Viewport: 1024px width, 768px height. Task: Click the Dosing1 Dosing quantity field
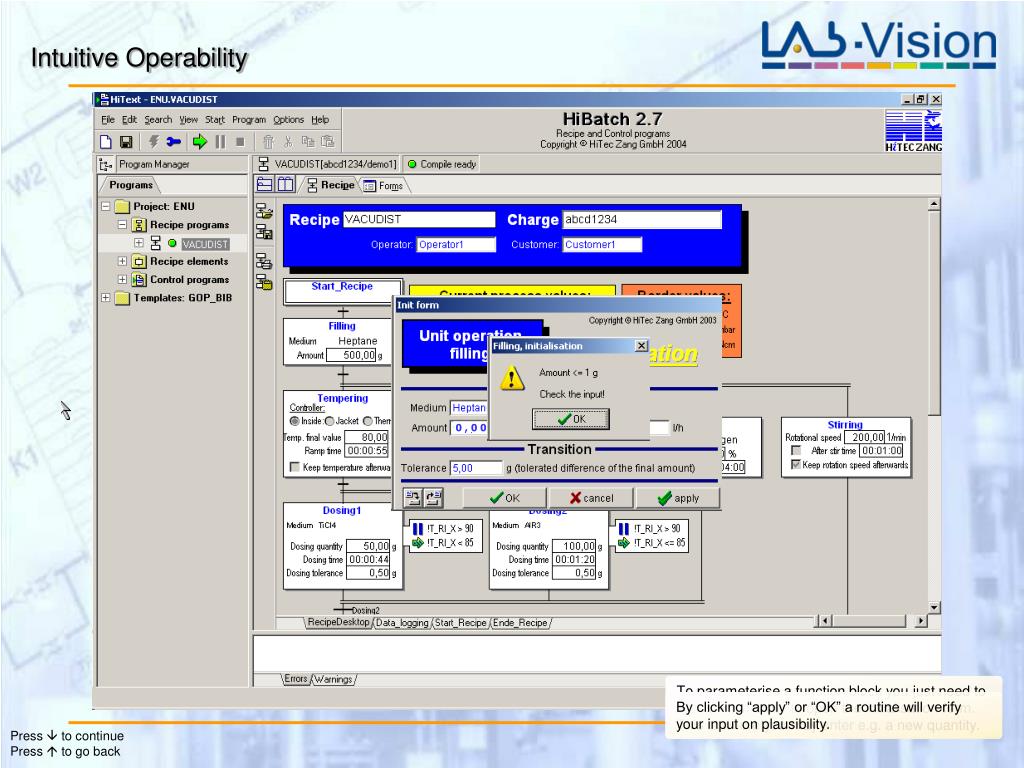pyautogui.click(x=368, y=546)
